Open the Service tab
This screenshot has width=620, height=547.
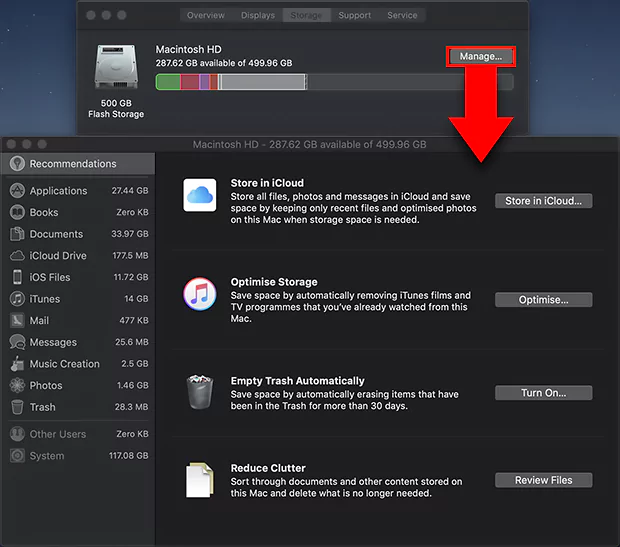pos(402,15)
